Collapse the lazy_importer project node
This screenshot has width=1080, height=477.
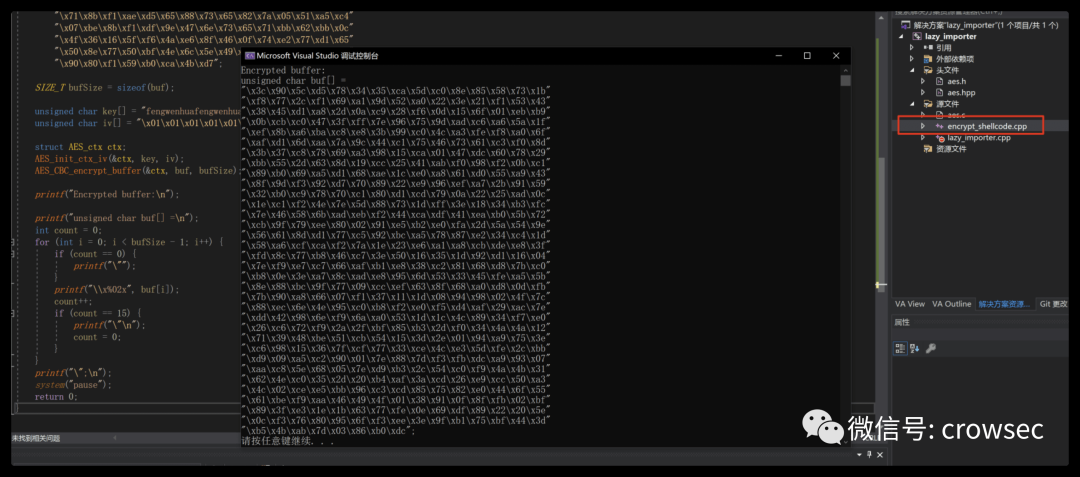click(902, 36)
